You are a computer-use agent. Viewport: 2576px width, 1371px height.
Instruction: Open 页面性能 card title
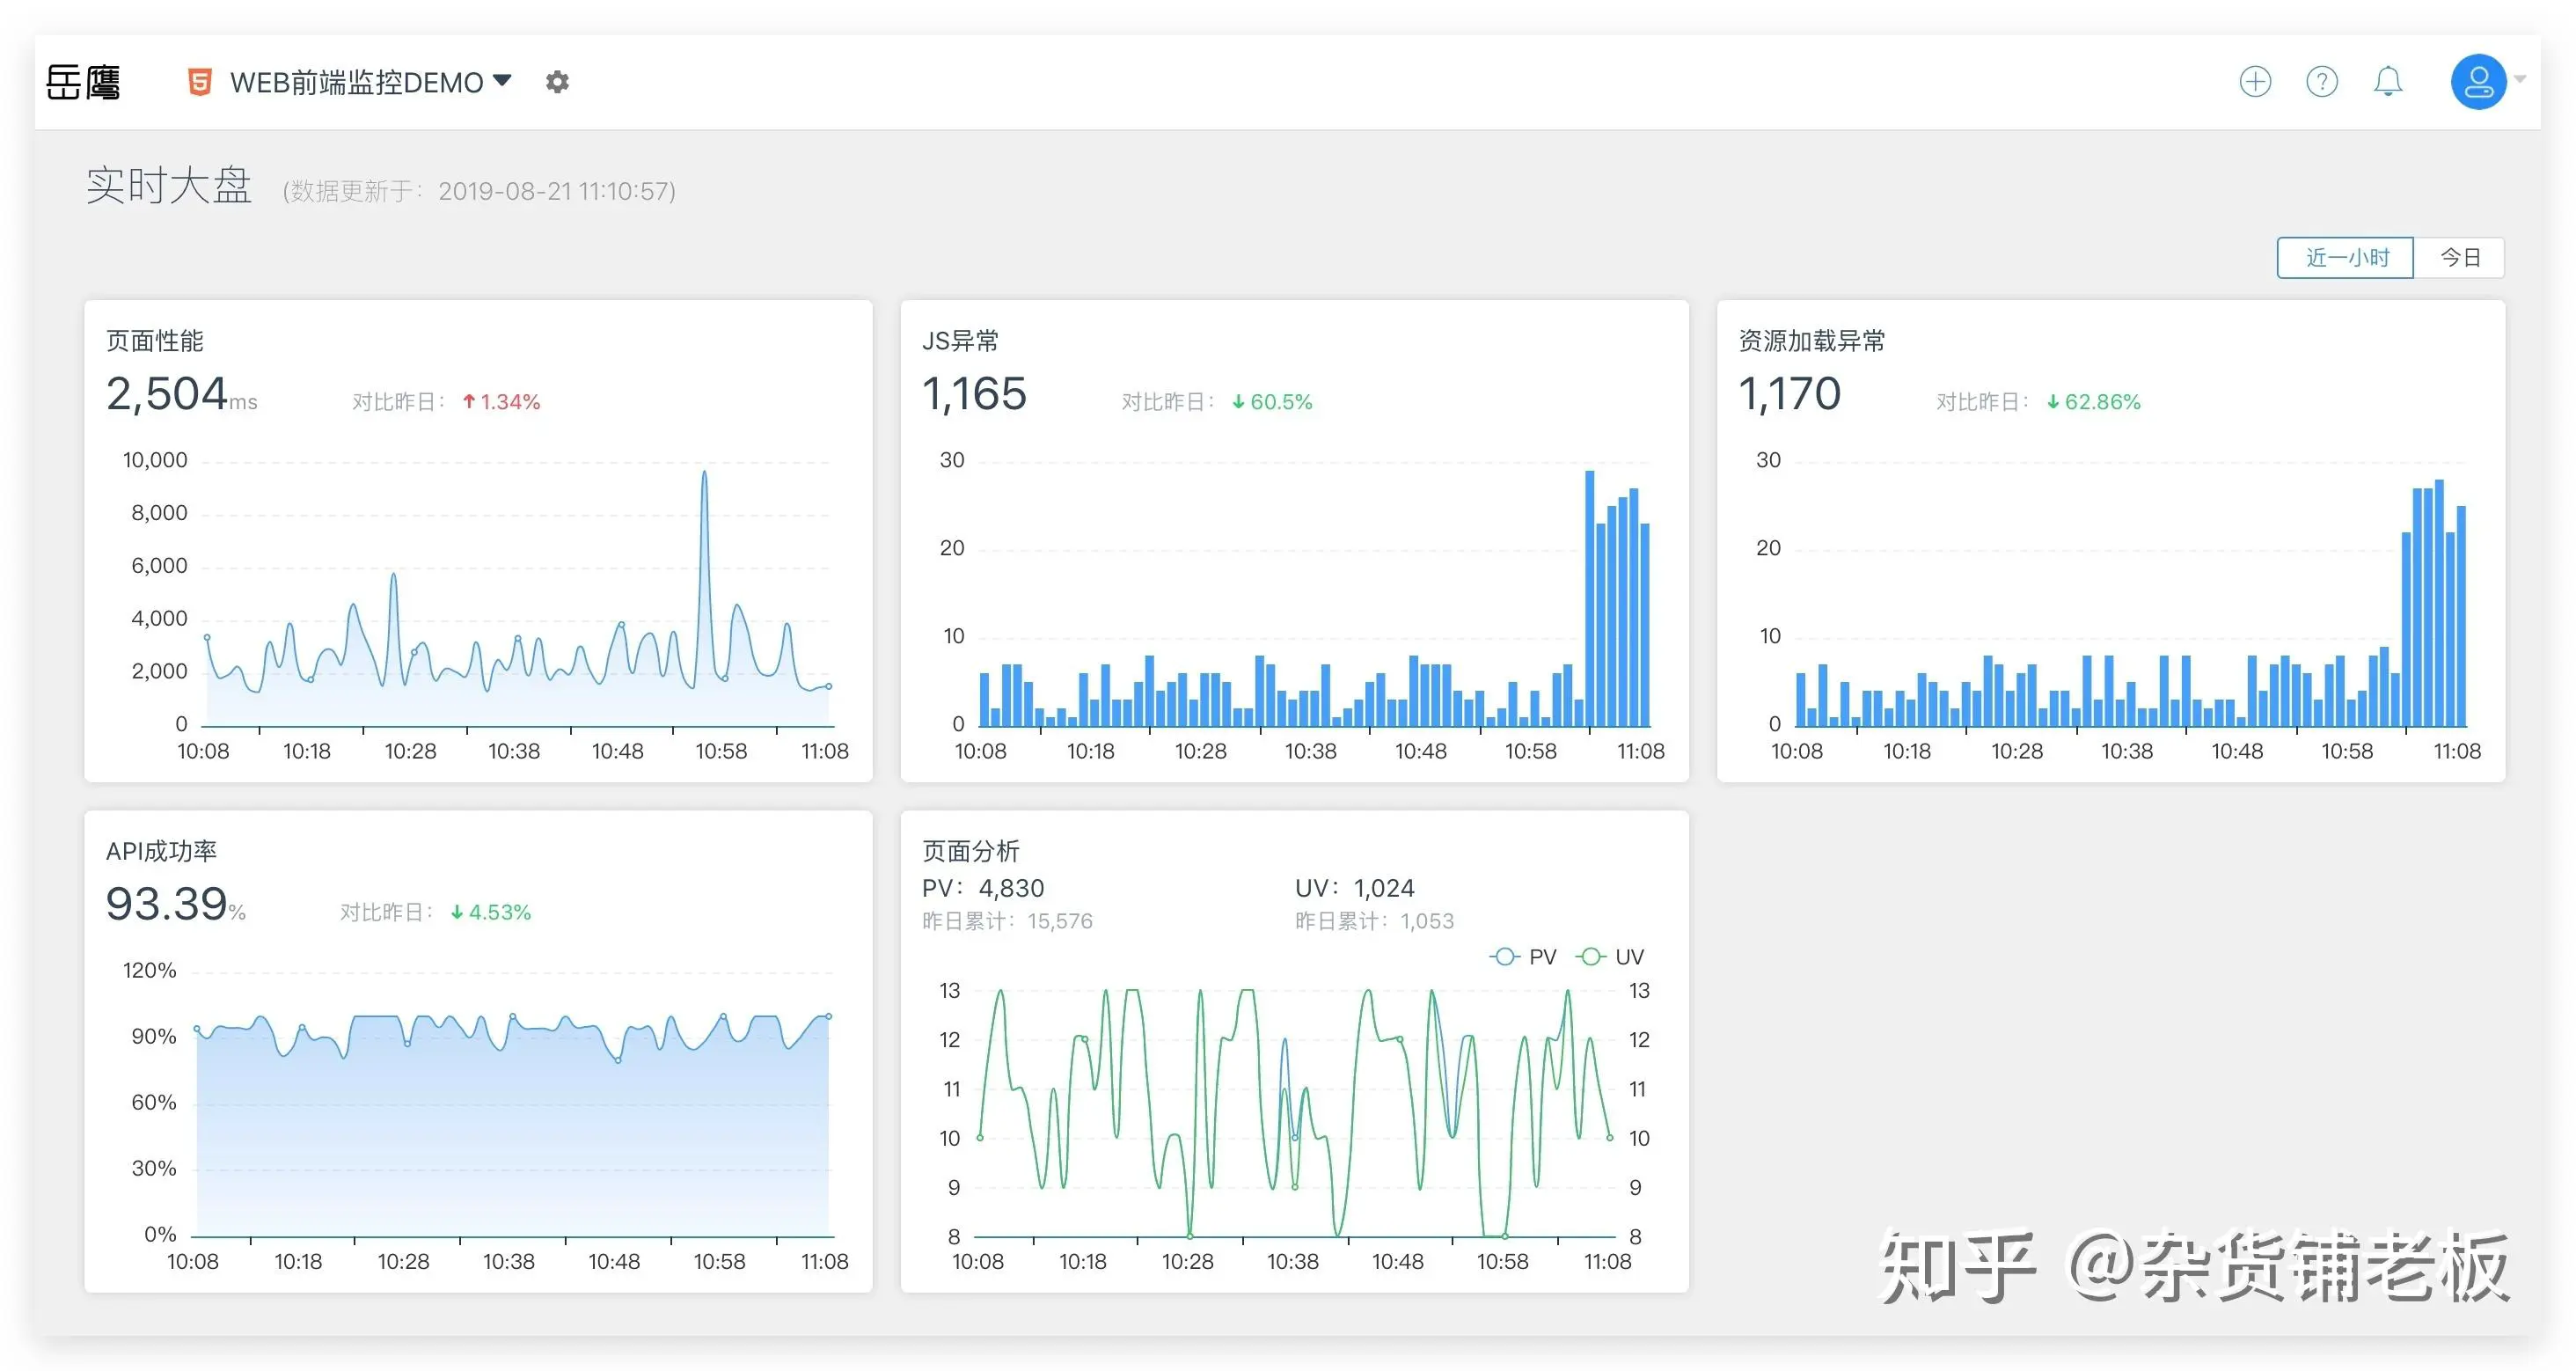154,341
